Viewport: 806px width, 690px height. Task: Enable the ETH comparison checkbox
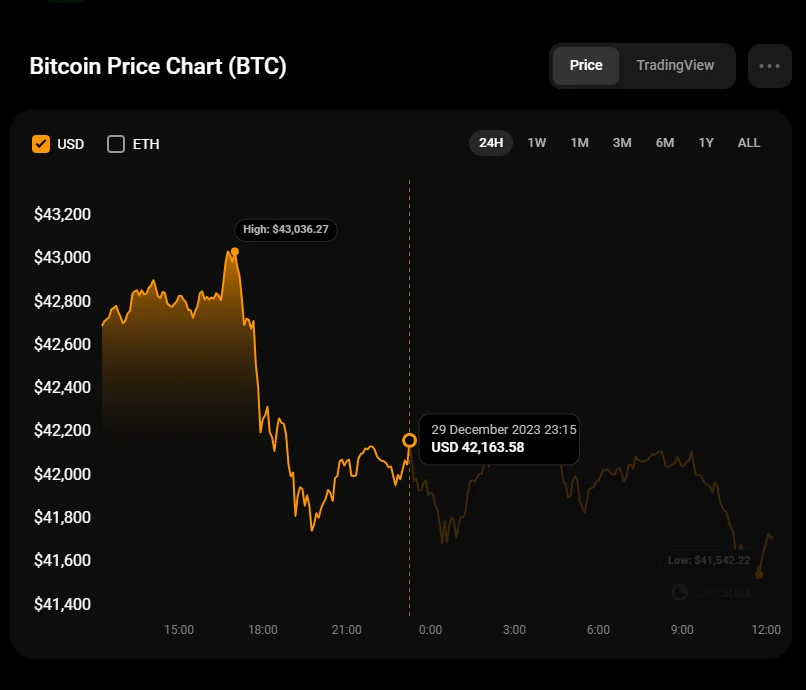pos(116,144)
